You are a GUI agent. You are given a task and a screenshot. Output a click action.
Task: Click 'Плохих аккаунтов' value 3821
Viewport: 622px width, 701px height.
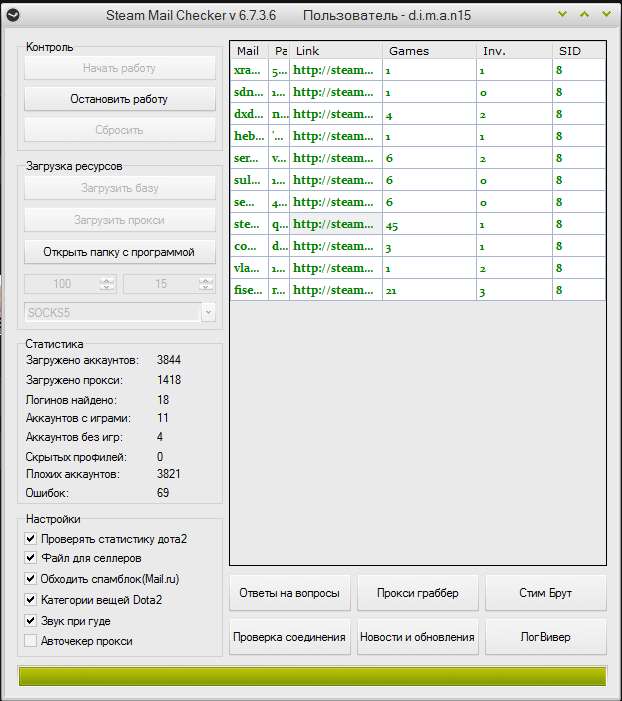(169, 474)
